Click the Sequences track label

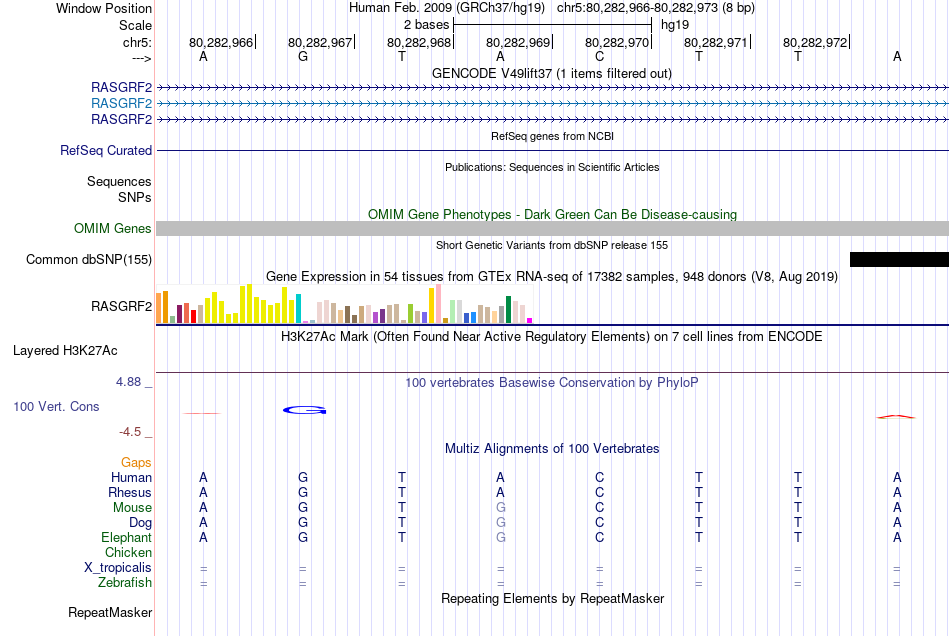(x=119, y=182)
